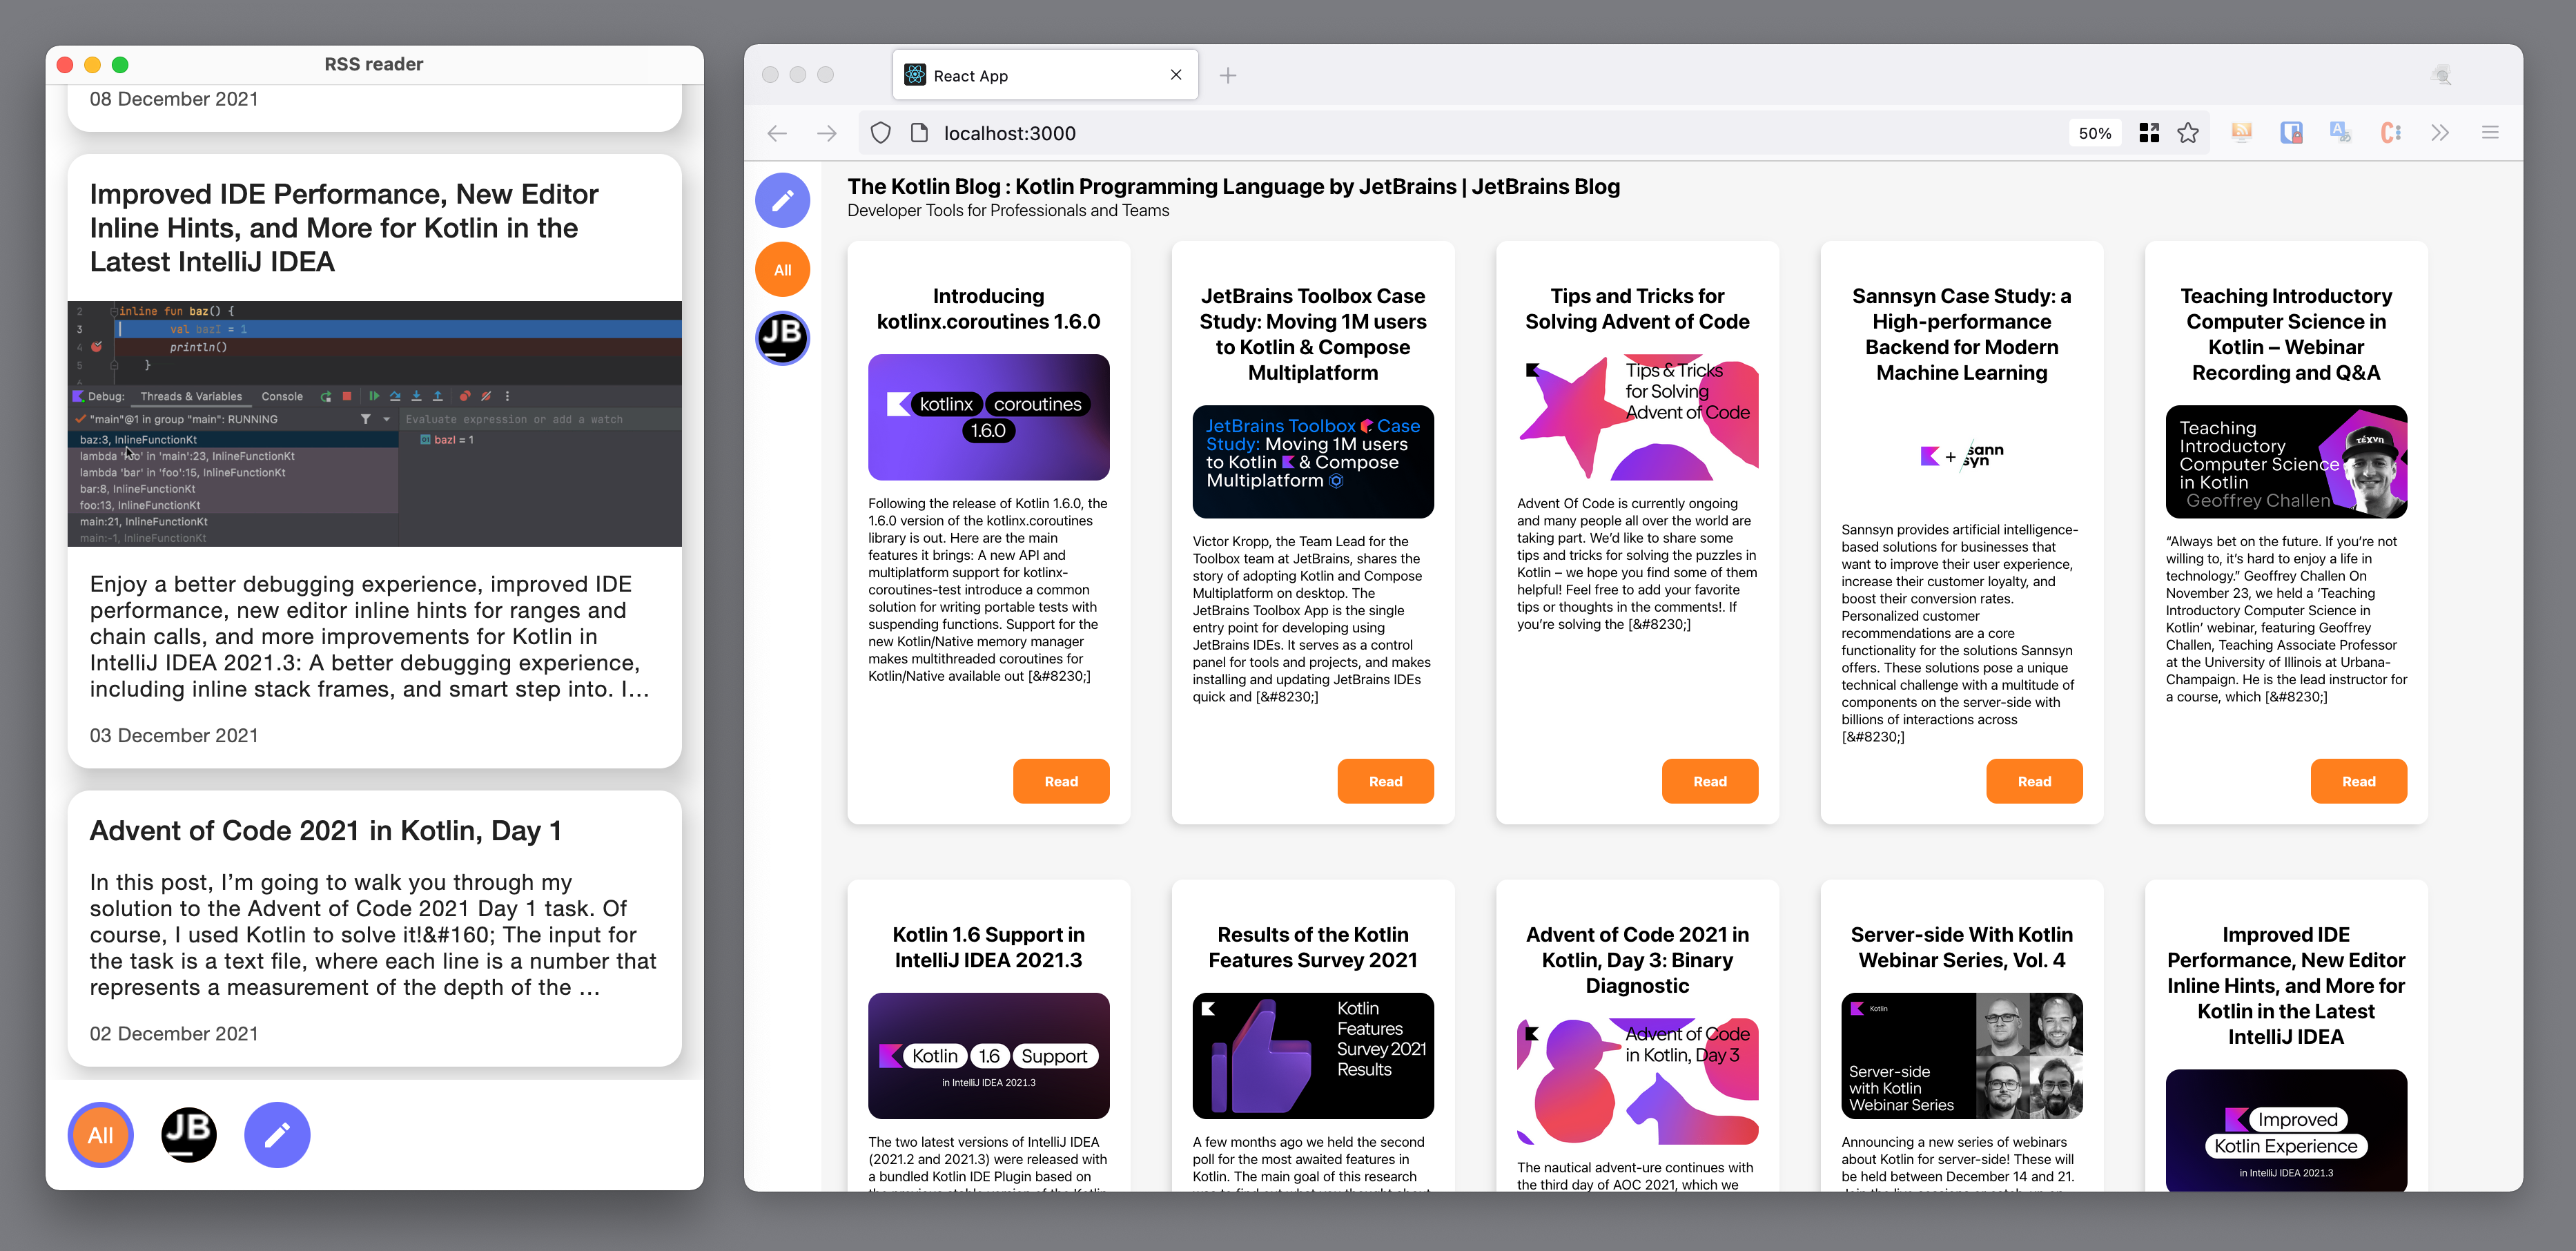Close the React App tab

(1176, 75)
